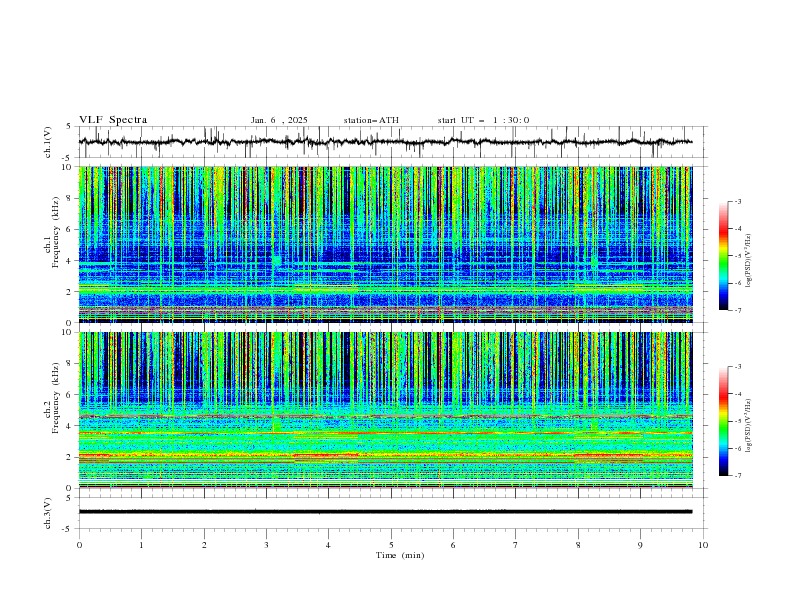Image resolution: width=792 pixels, height=612 pixels.
Task: Click the ch.1 frequency tick label "6"
Action: pos(71,229)
